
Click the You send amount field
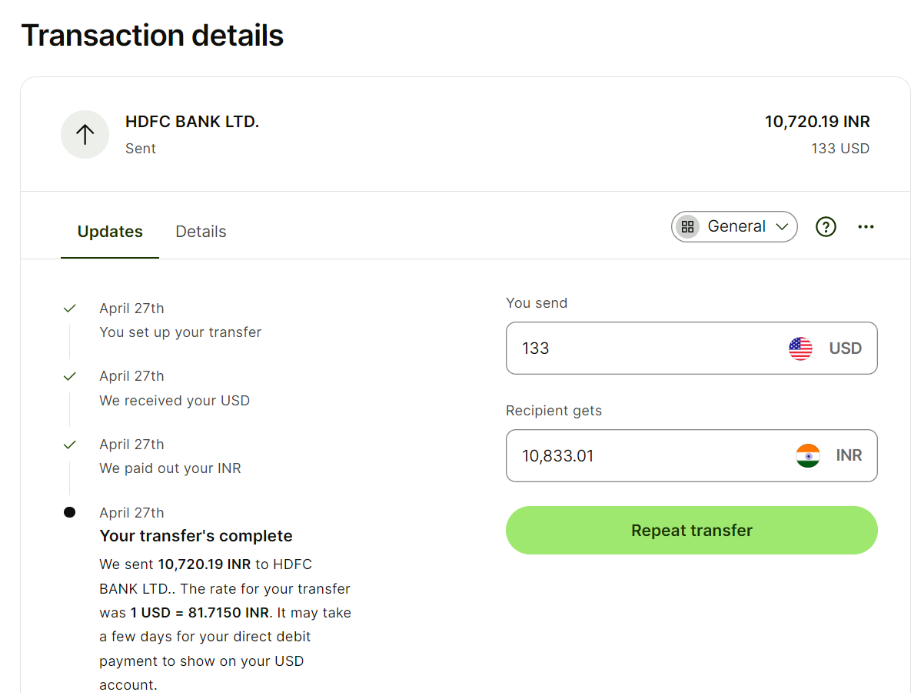coord(692,348)
